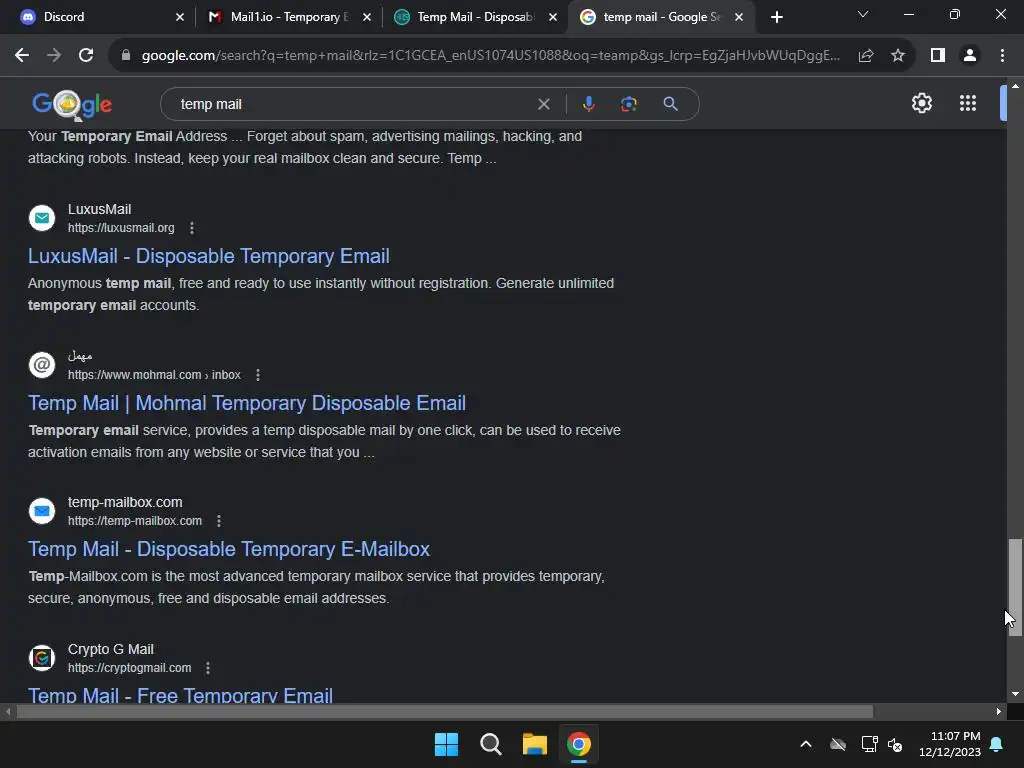
Task: Open more options for the temp-mailbox.com result
Action: (219, 521)
